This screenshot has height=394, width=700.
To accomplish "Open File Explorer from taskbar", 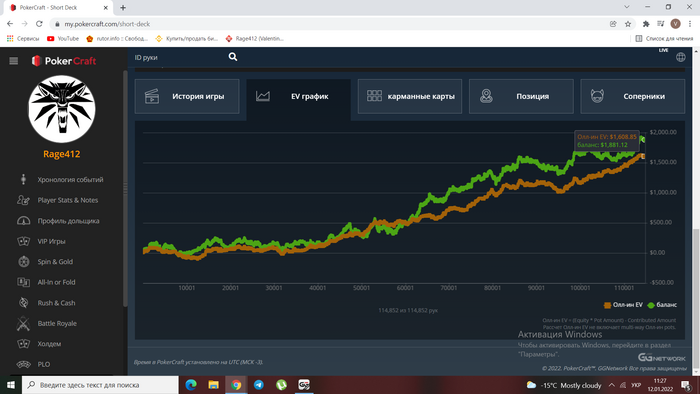I will click(x=213, y=385).
